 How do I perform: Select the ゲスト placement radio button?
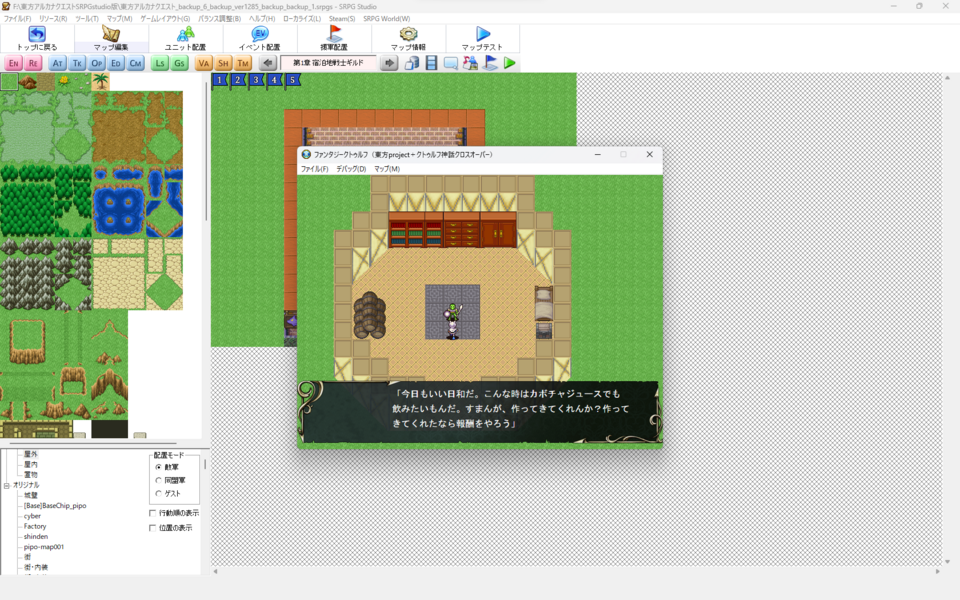[x=158, y=493]
